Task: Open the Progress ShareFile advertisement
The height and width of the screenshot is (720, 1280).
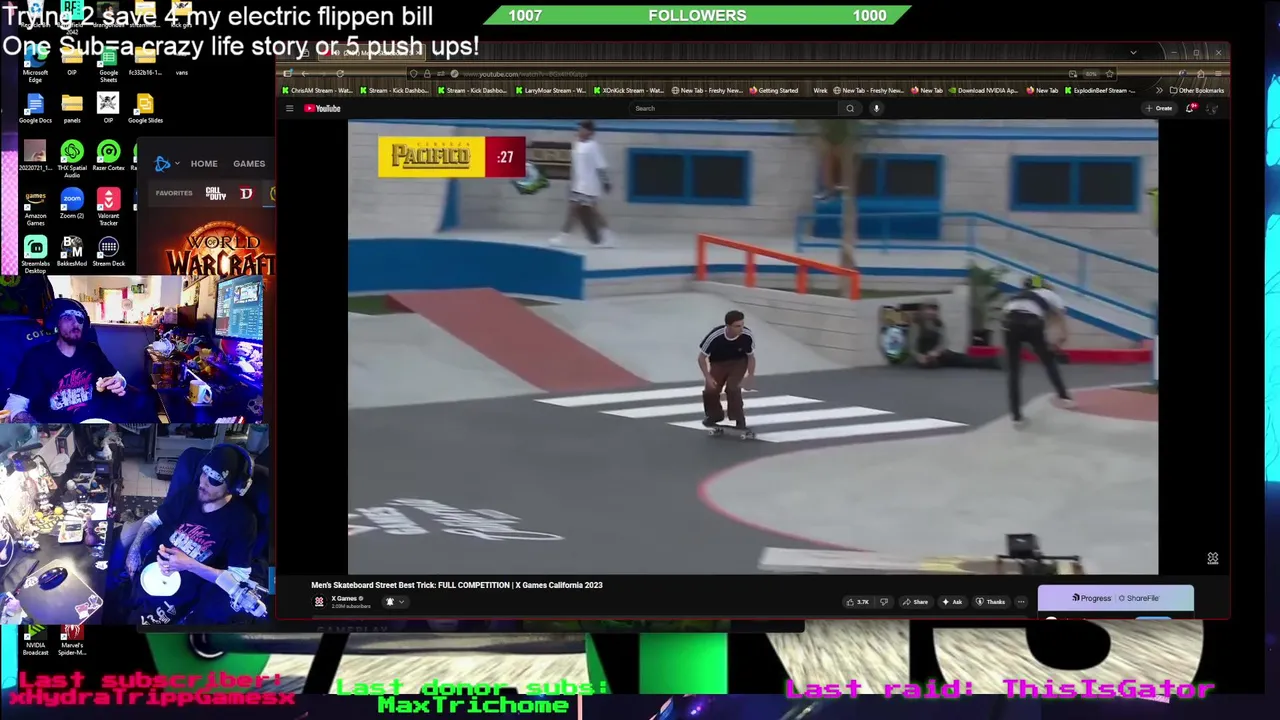Action: 1115,598
